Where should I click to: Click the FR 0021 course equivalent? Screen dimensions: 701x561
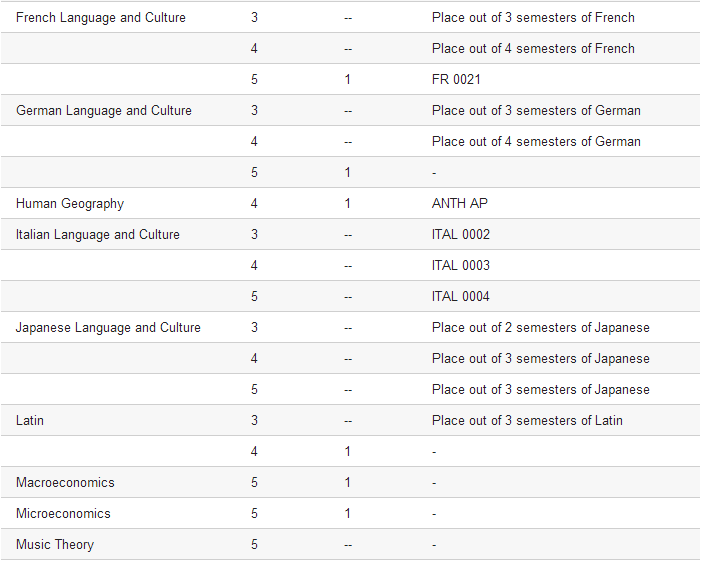click(457, 79)
